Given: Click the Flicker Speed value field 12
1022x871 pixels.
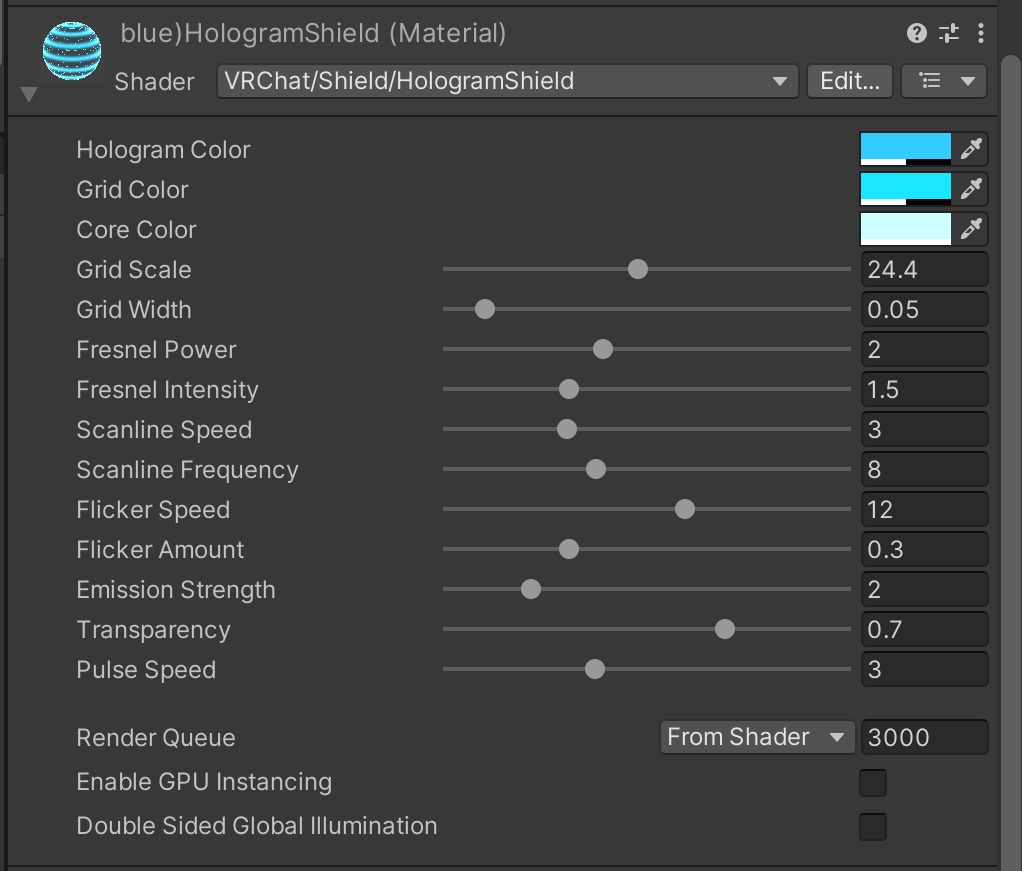Looking at the screenshot, I should tap(924, 509).
